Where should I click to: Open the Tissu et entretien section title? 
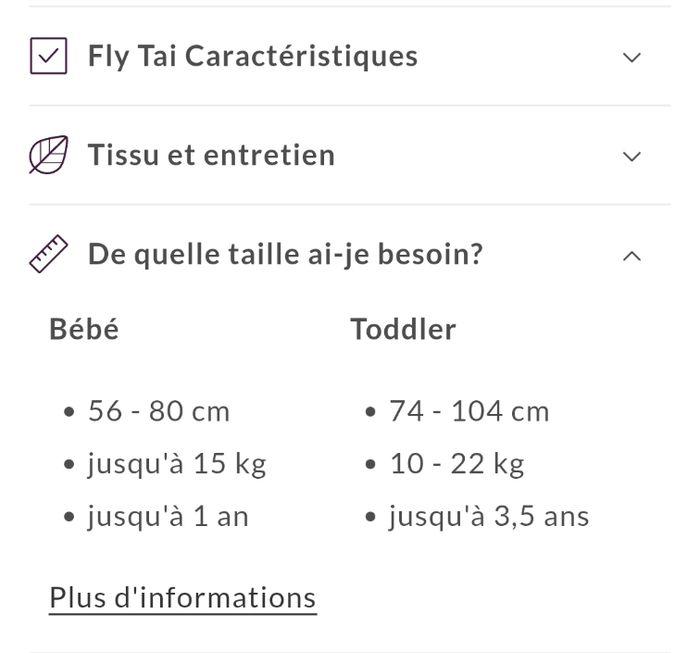[x=211, y=156]
